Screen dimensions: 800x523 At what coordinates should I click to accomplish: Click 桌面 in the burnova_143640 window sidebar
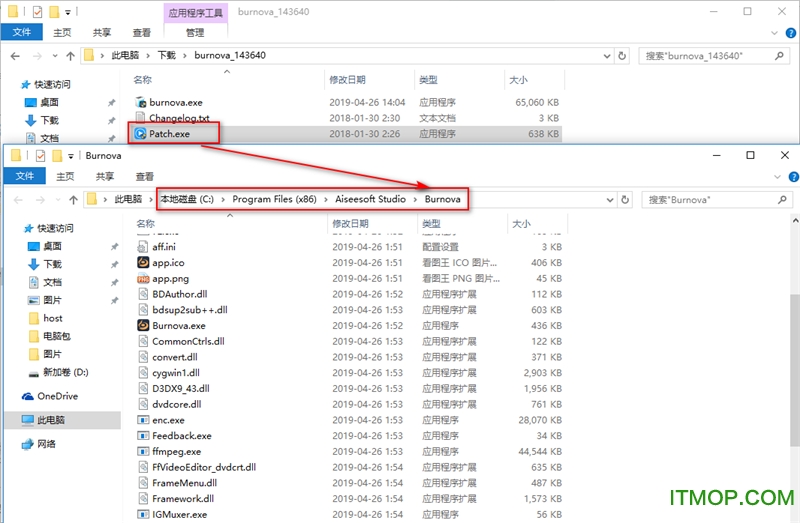pos(42,102)
